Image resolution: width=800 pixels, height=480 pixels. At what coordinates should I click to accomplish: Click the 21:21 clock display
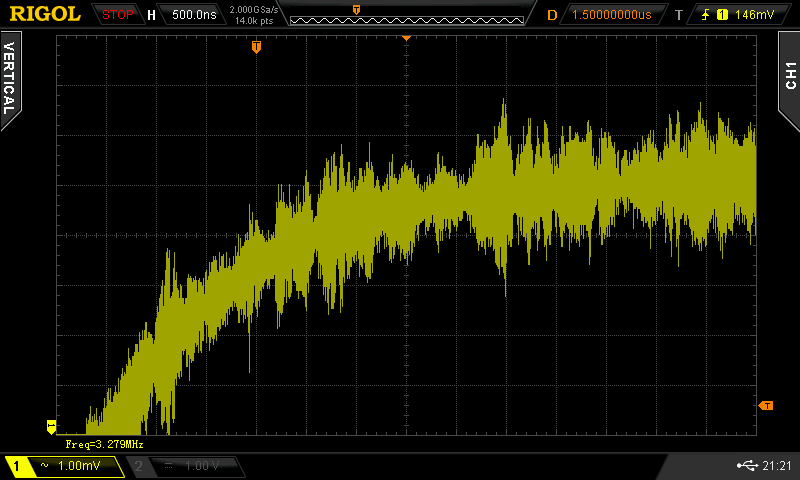tap(777, 465)
